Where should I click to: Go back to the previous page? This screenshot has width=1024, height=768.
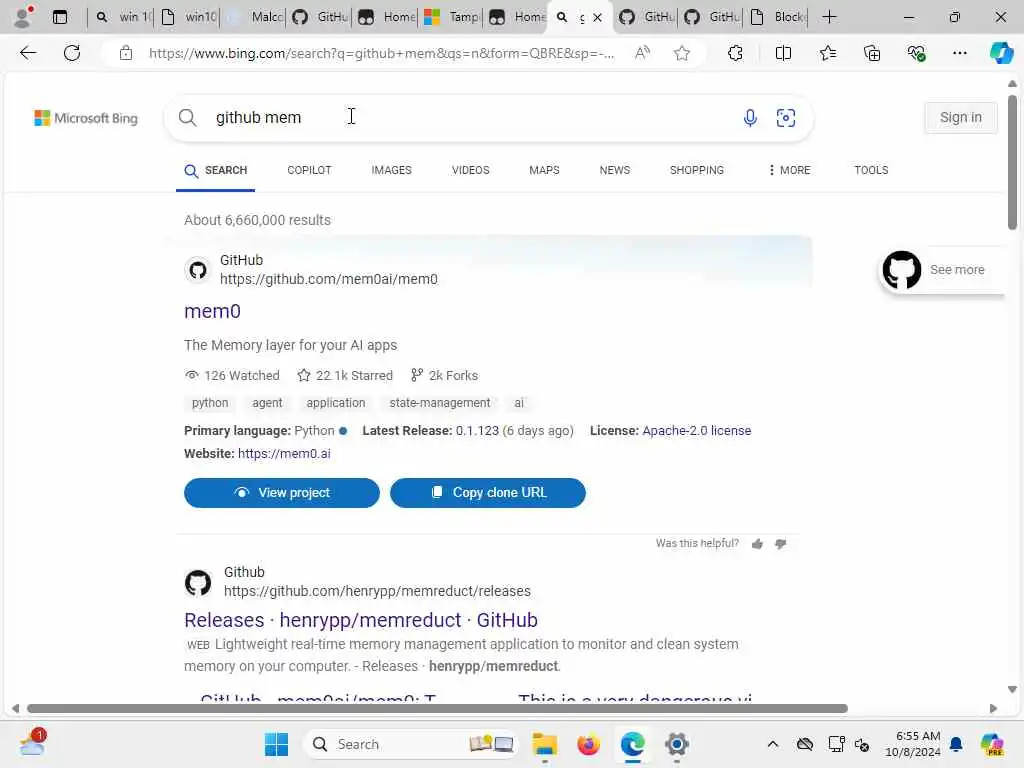tap(28, 53)
